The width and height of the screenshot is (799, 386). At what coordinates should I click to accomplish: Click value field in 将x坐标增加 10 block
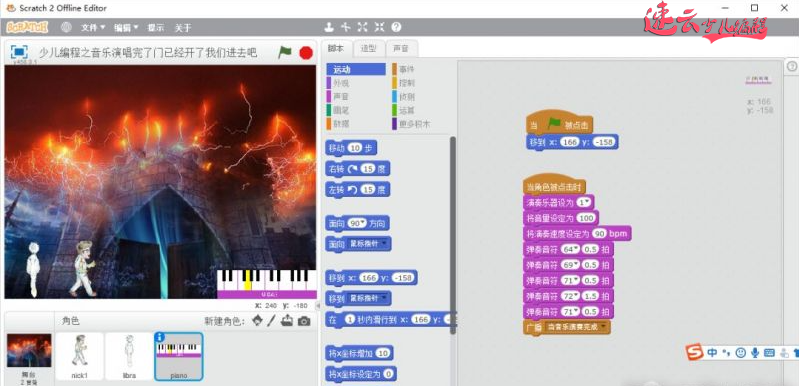pos(384,353)
